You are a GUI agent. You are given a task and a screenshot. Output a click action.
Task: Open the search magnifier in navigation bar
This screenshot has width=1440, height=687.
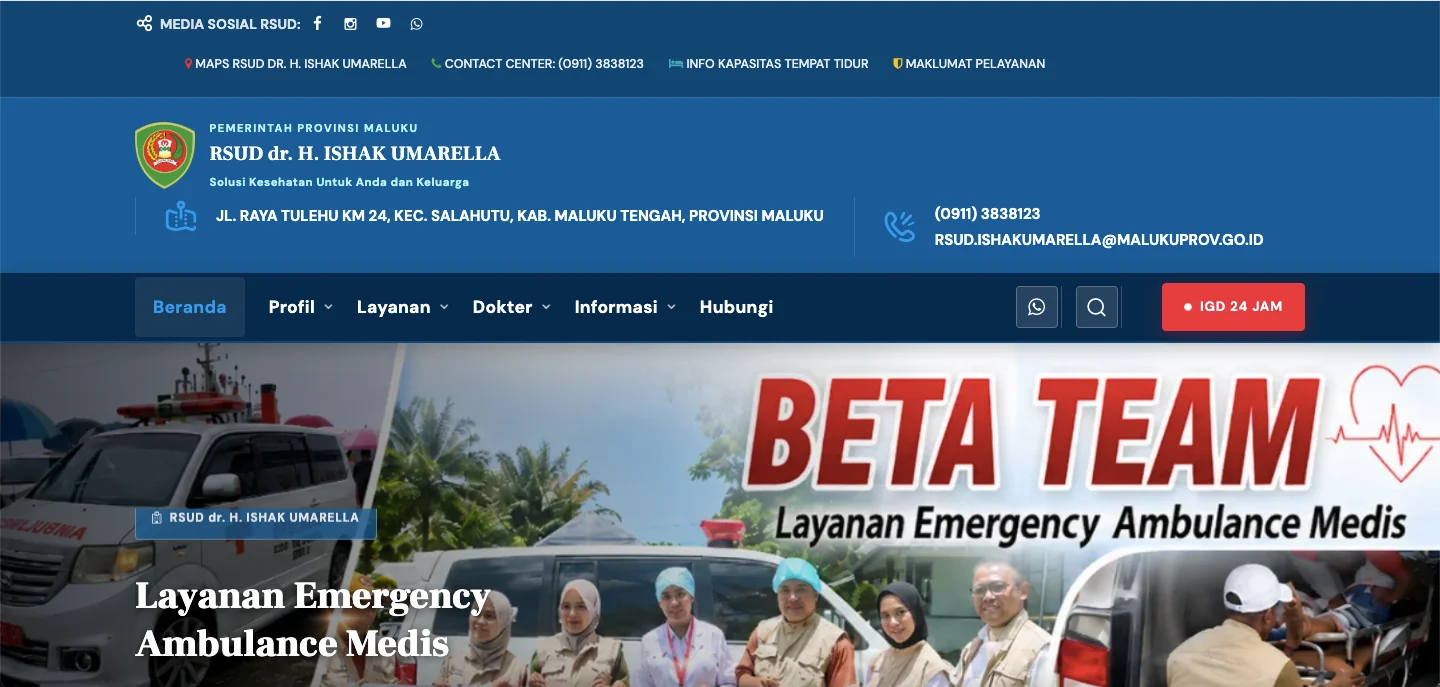point(1097,307)
